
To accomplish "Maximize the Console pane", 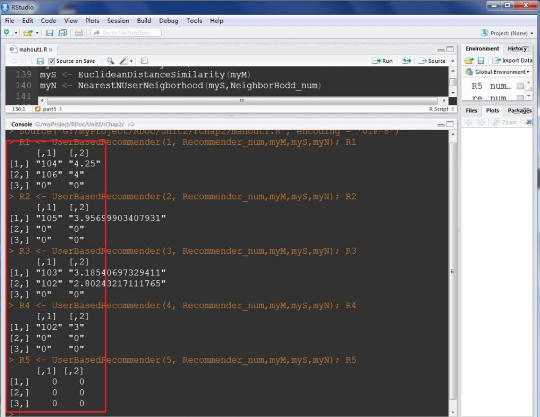I will point(450,124).
